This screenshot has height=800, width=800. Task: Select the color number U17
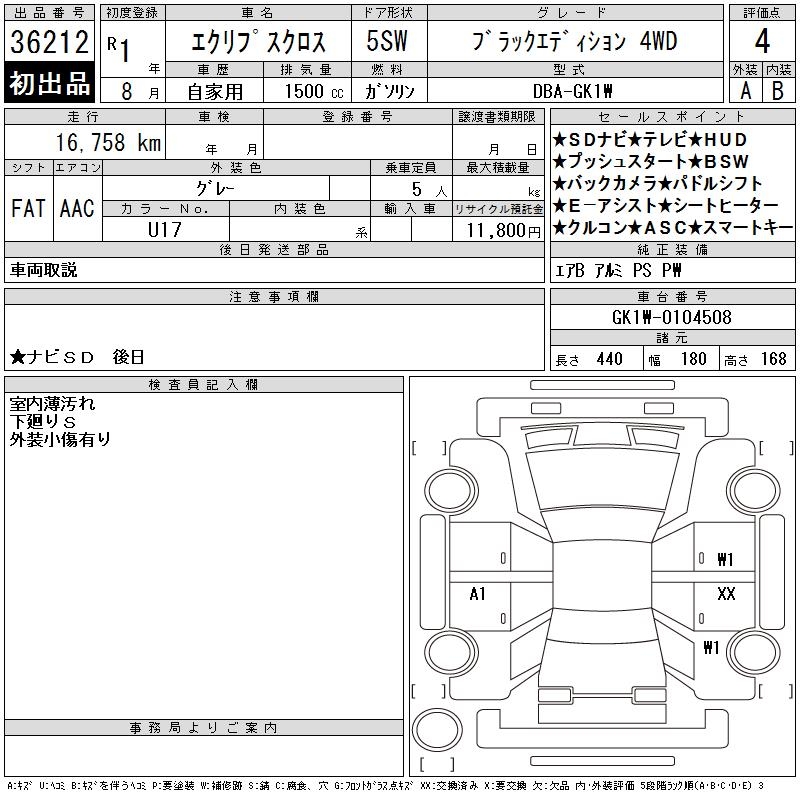coord(166,229)
